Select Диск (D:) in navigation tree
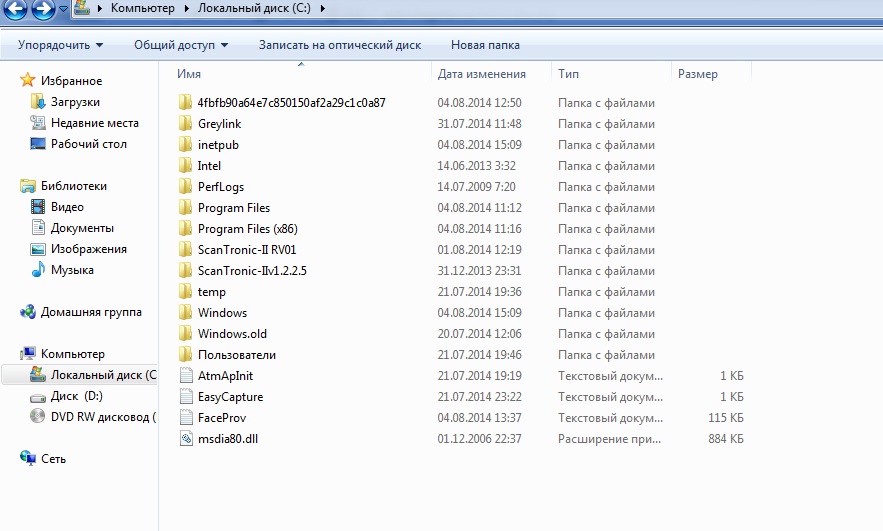883x531 pixels. point(78,396)
